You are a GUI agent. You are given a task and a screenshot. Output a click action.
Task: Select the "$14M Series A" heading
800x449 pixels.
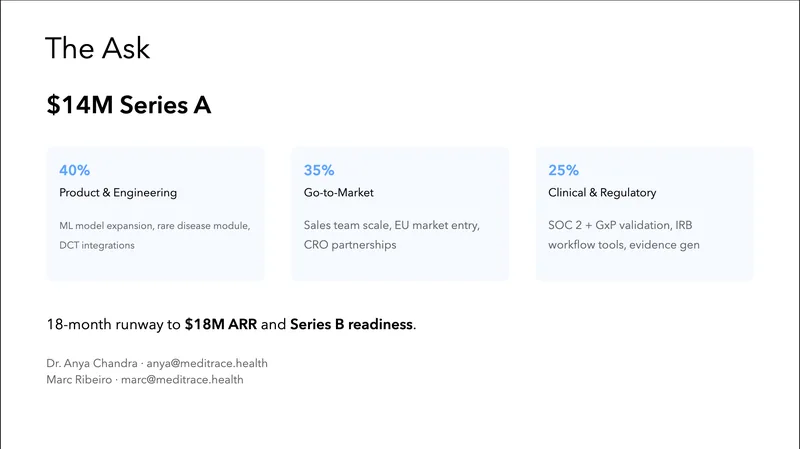pyautogui.click(x=128, y=105)
